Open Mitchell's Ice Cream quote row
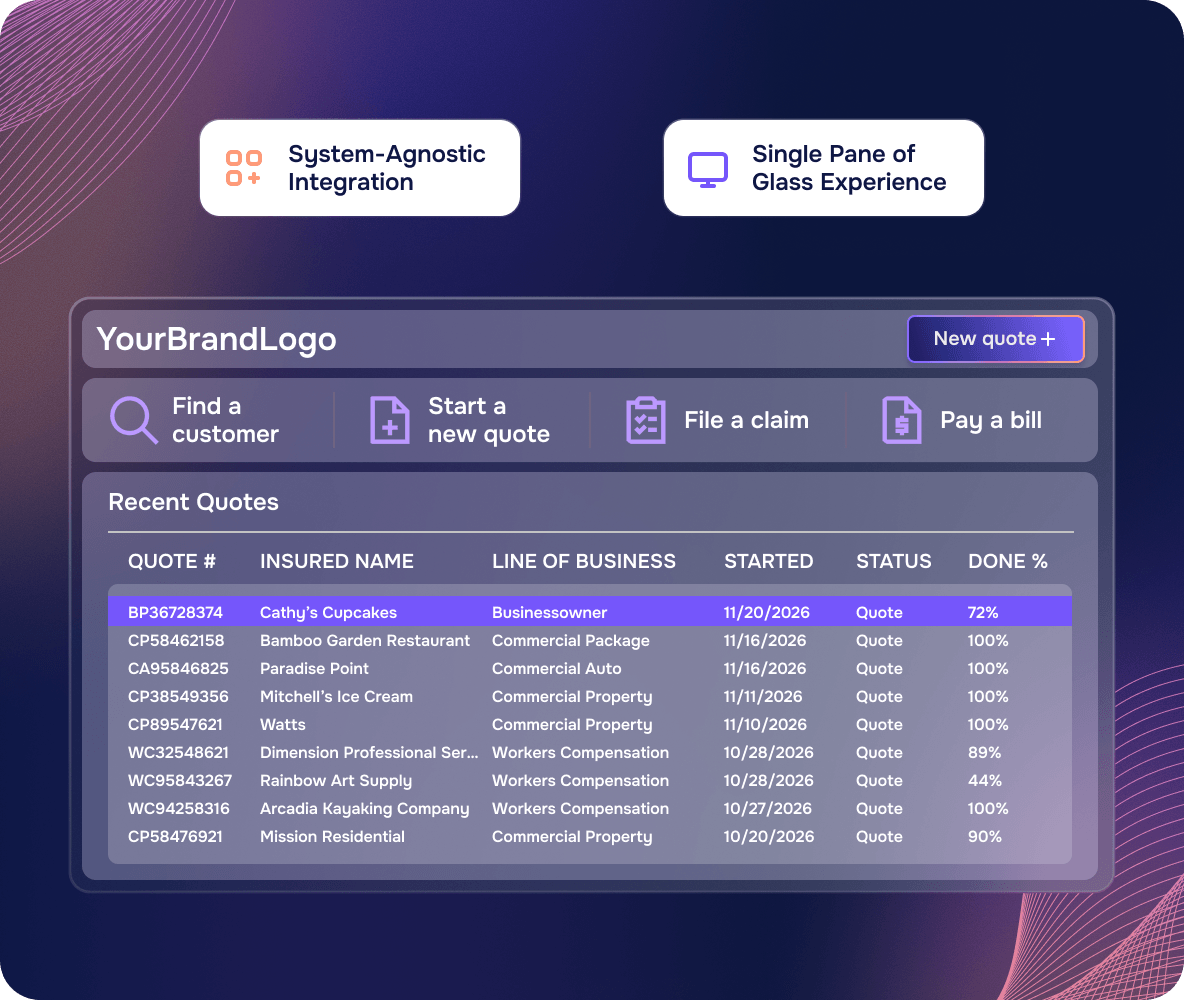The height and width of the screenshot is (1000, 1184). click(x=590, y=696)
